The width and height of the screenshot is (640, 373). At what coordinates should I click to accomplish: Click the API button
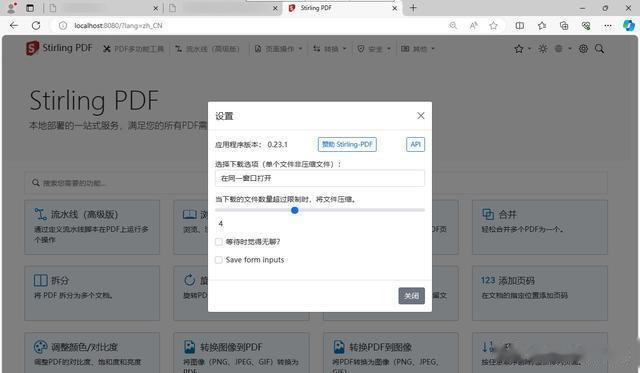tap(416, 144)
